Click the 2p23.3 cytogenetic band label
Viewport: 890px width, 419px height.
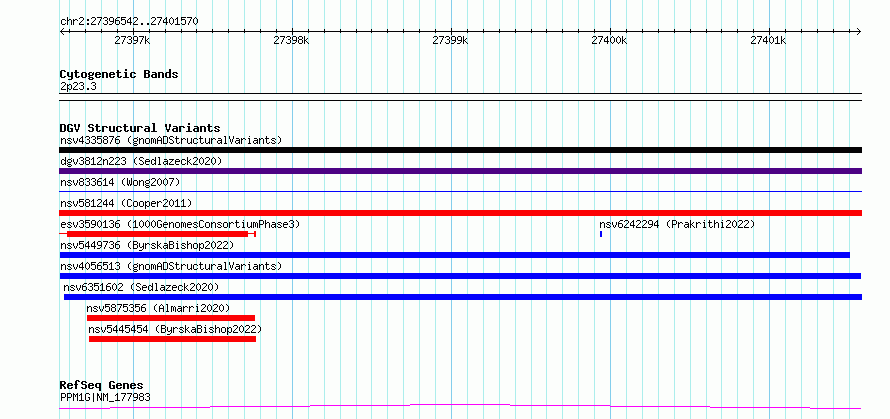[78, 86]
